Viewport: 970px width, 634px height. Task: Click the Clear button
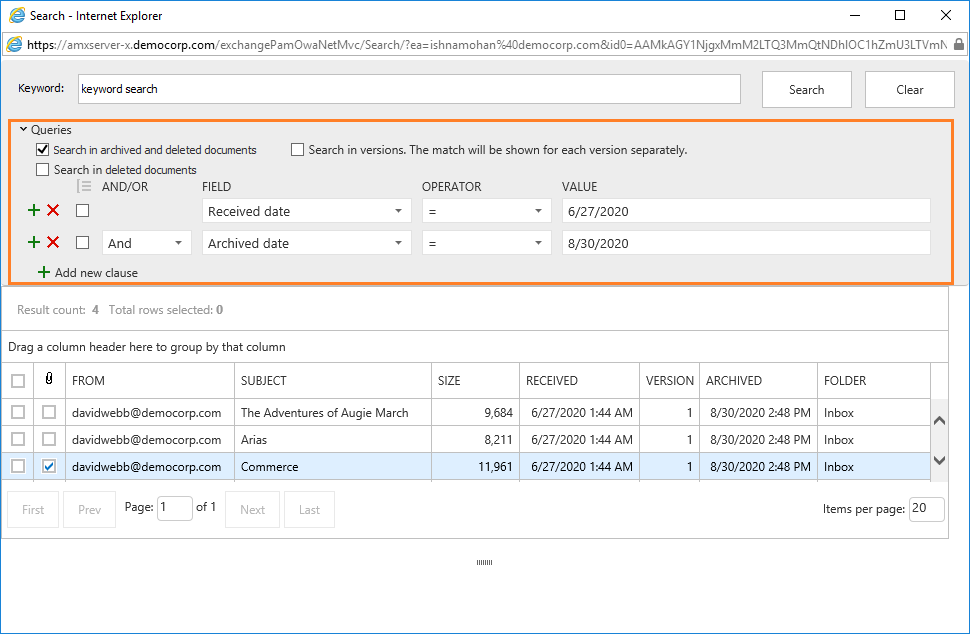[x=909, y=89]
